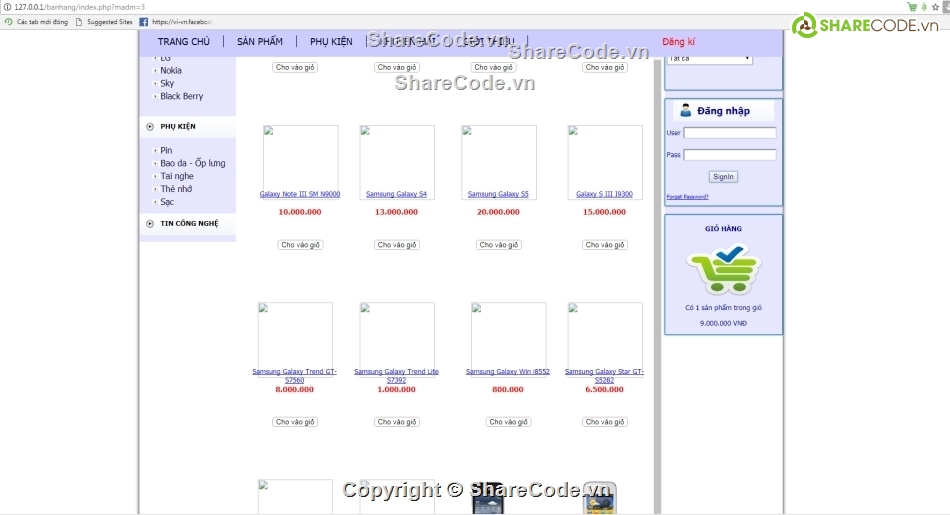Add Galaxy Trend GT-S7560 to cart
The image size is (950, 515).
(x=295, y=422)
